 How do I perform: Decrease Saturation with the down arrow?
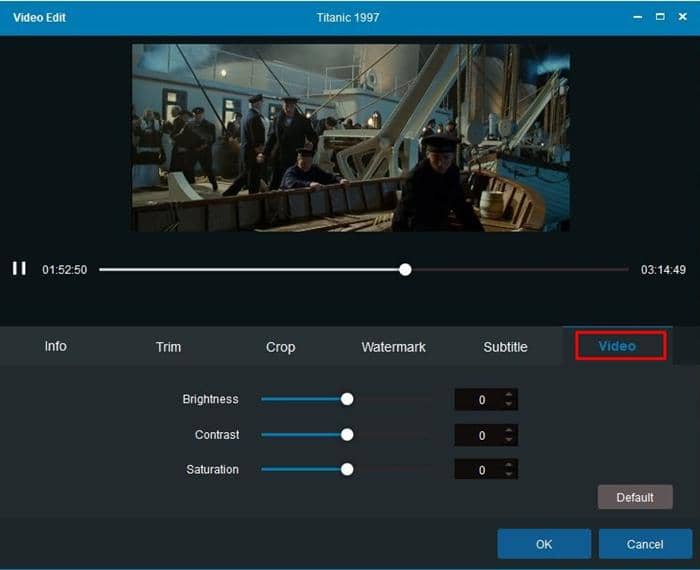[508, 474]
